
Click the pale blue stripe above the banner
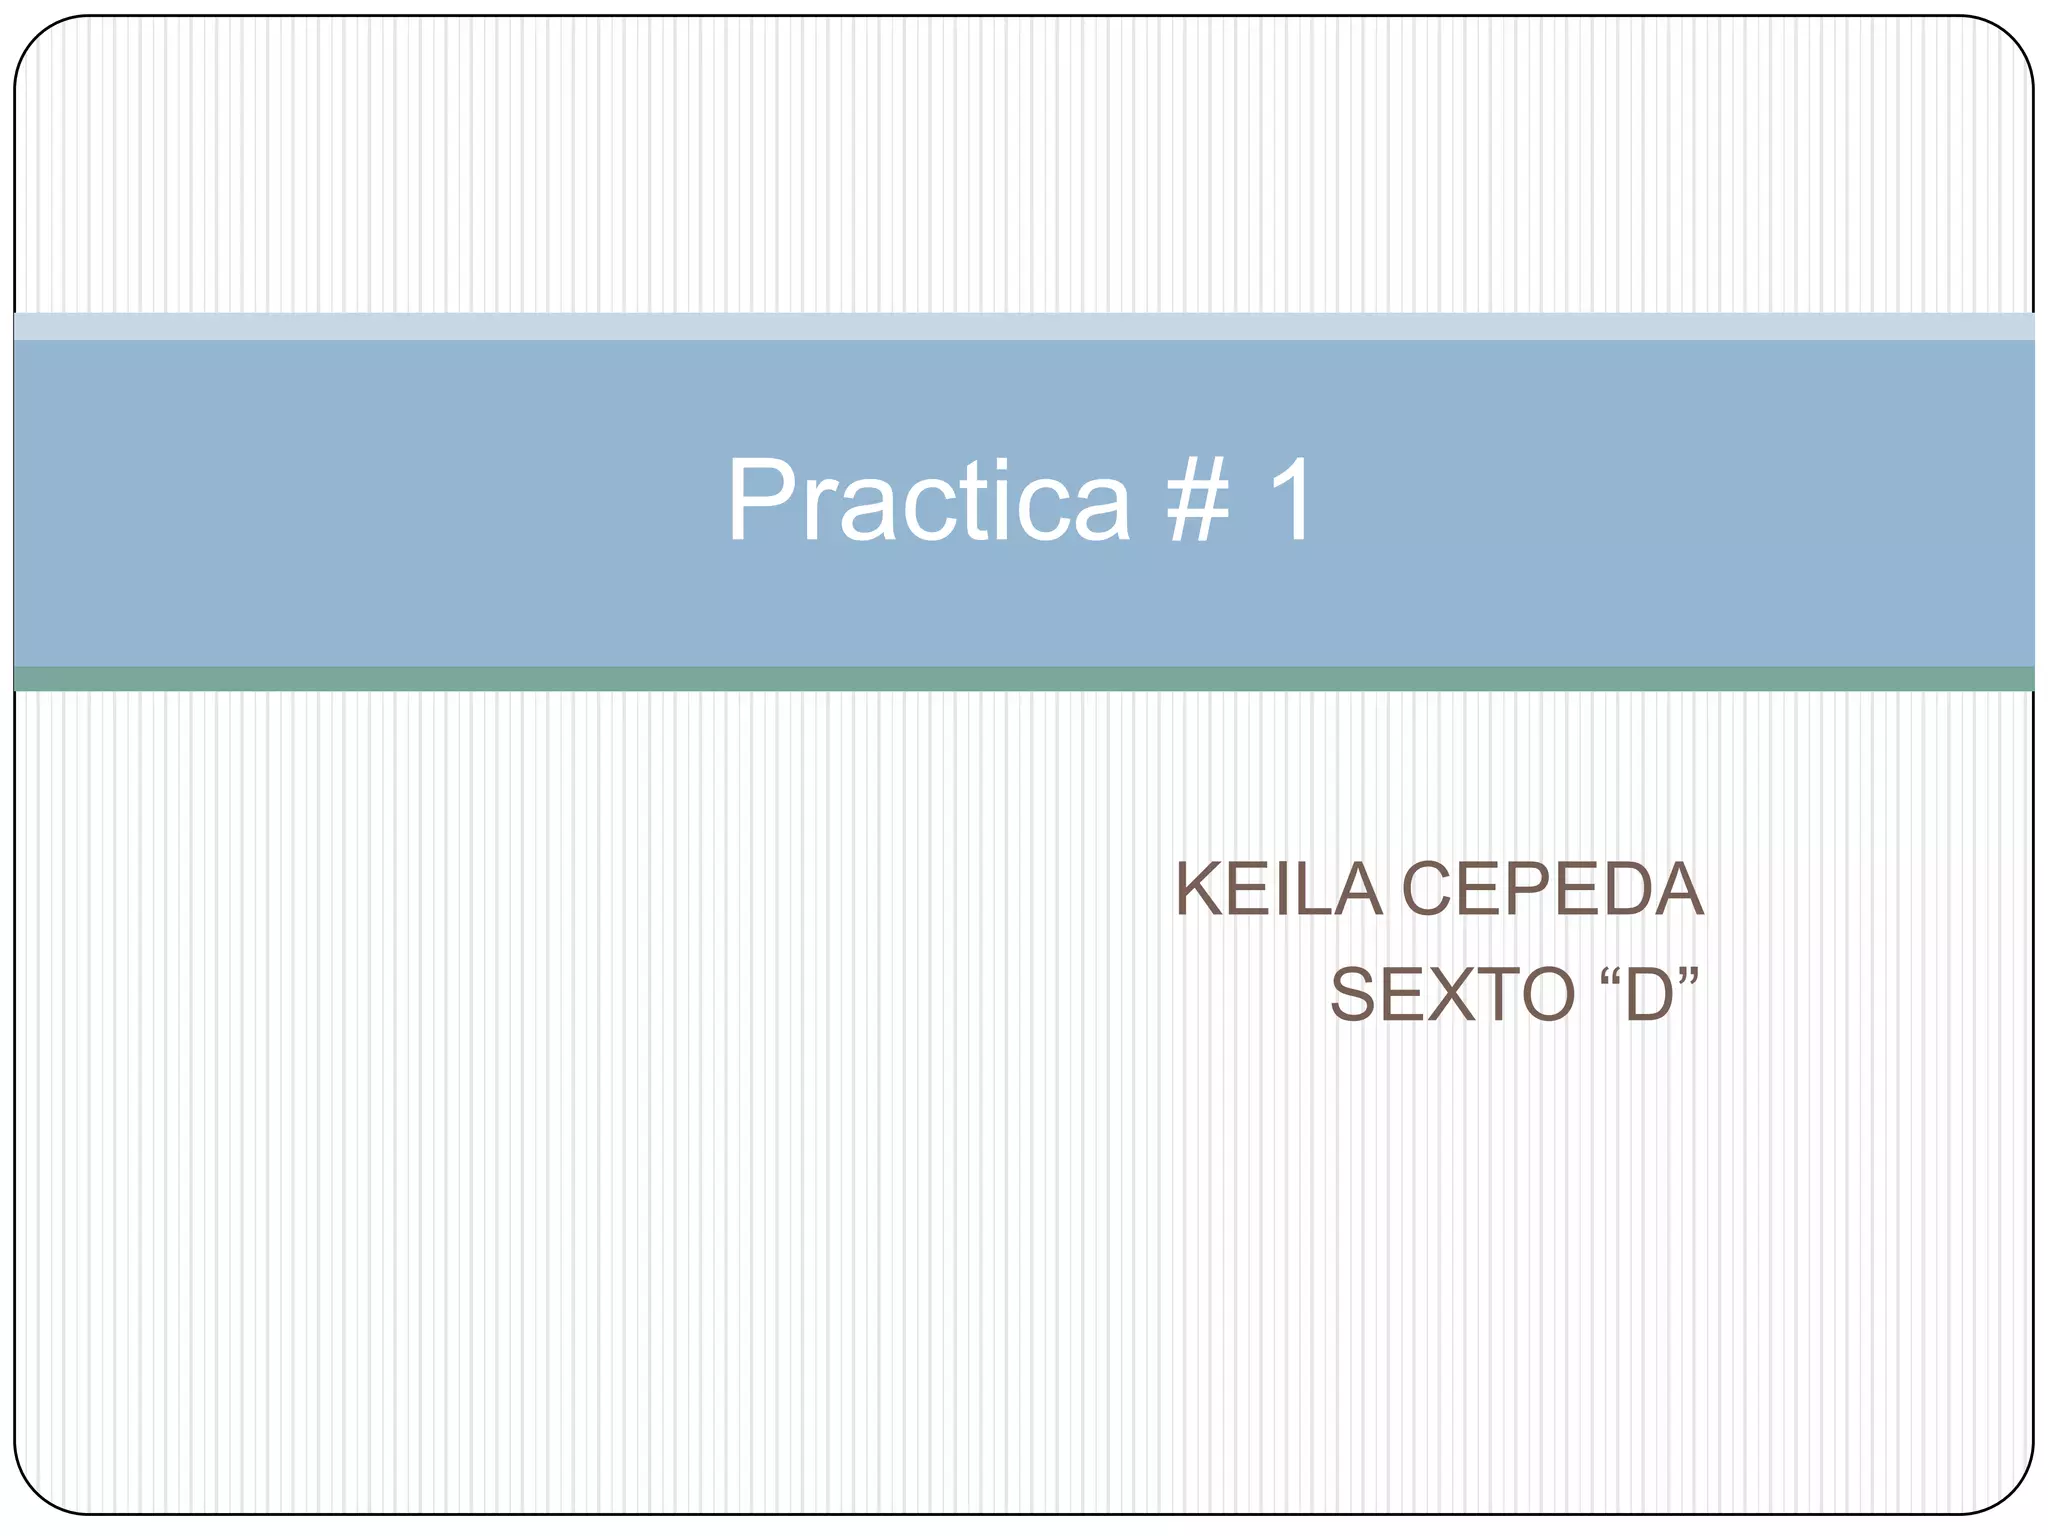point(1024,326)
